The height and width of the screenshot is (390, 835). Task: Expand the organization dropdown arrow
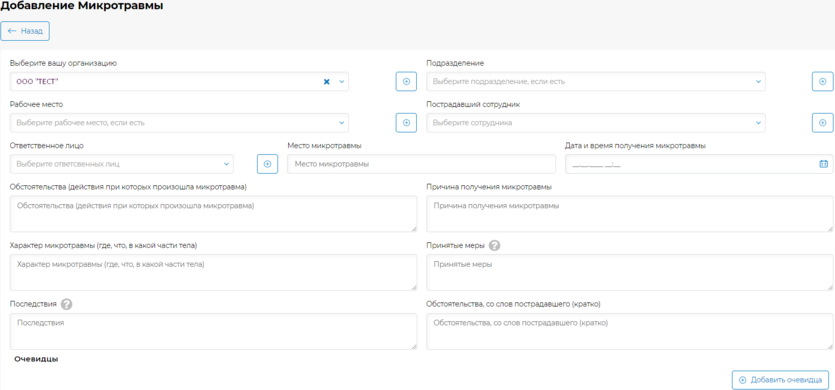tap(342, 82)
